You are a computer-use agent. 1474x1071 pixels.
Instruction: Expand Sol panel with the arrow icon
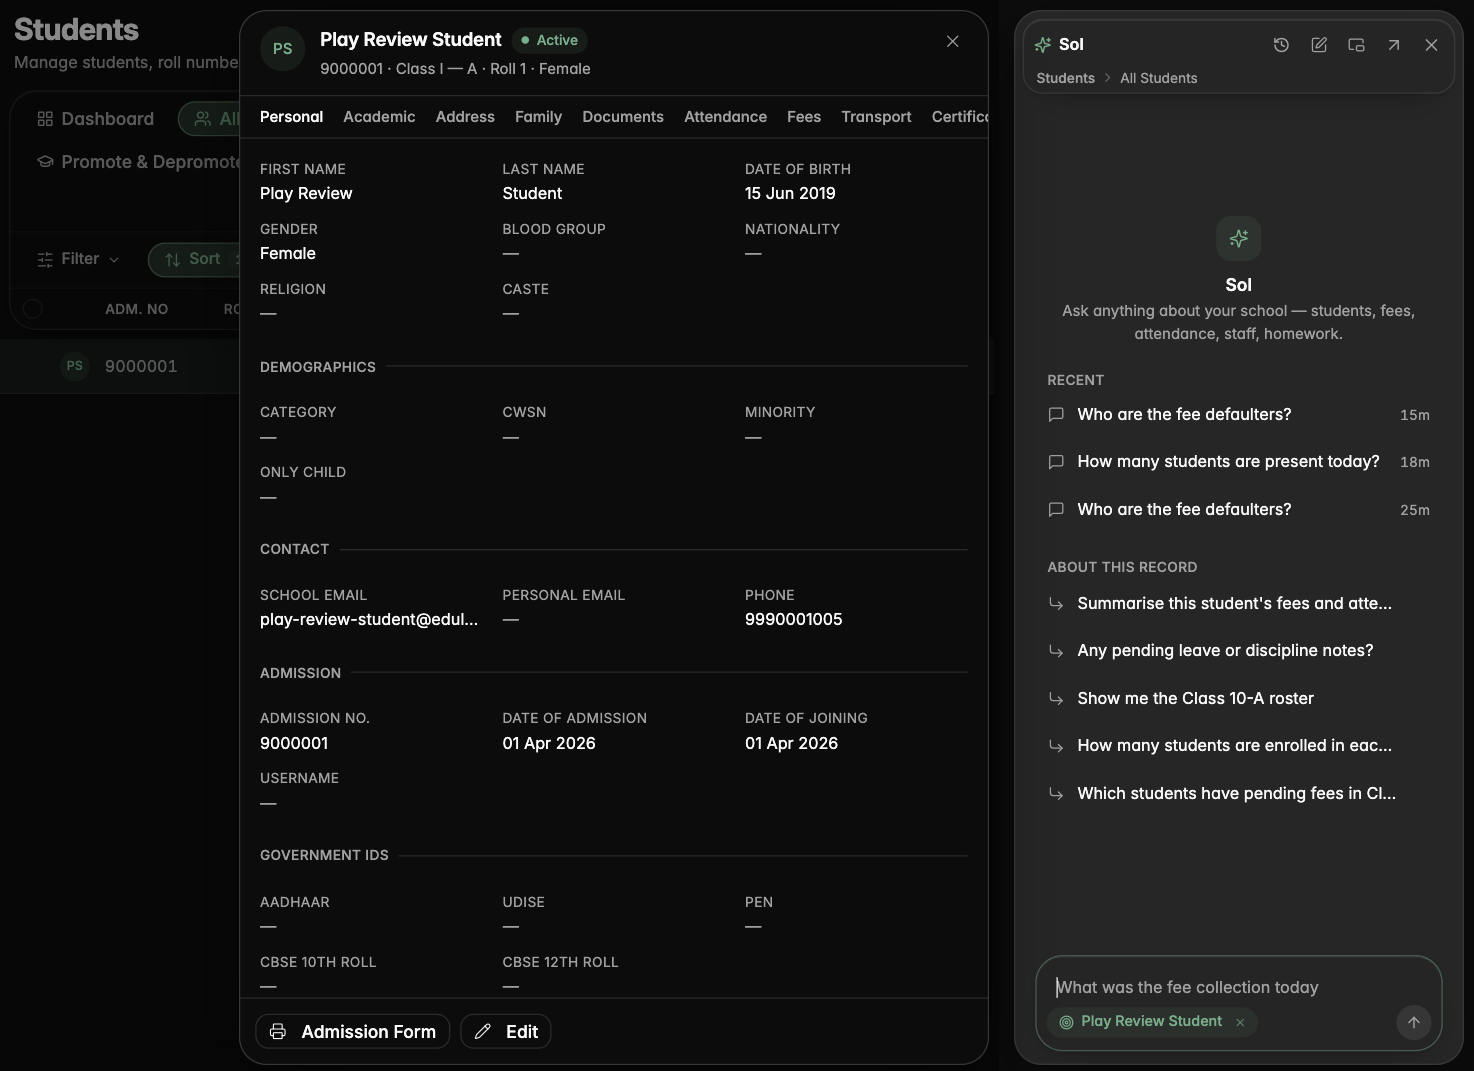1394,45
